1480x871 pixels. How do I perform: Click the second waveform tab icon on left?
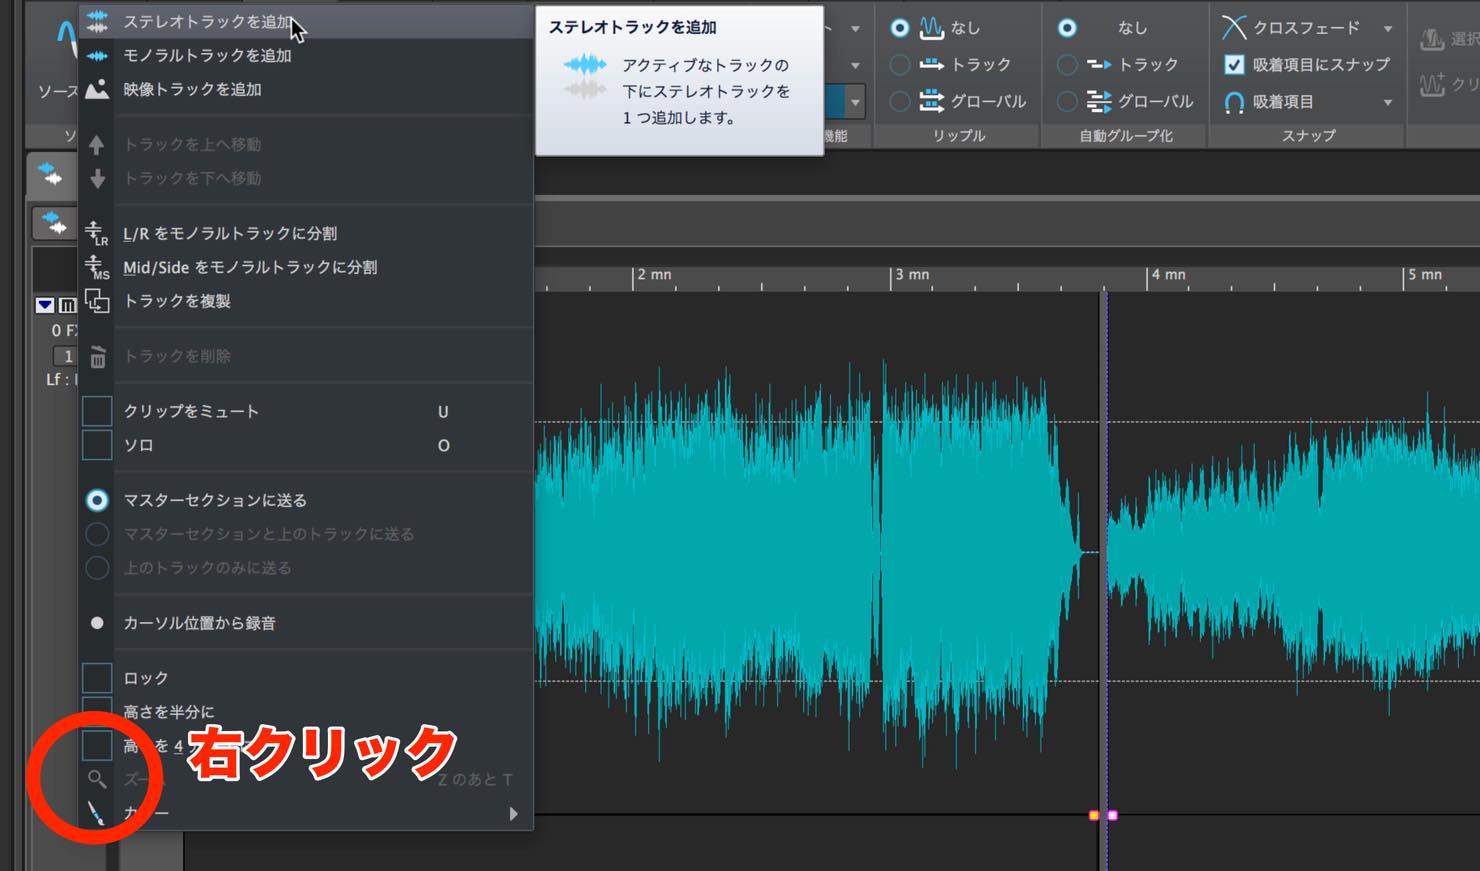click(56, 222)
